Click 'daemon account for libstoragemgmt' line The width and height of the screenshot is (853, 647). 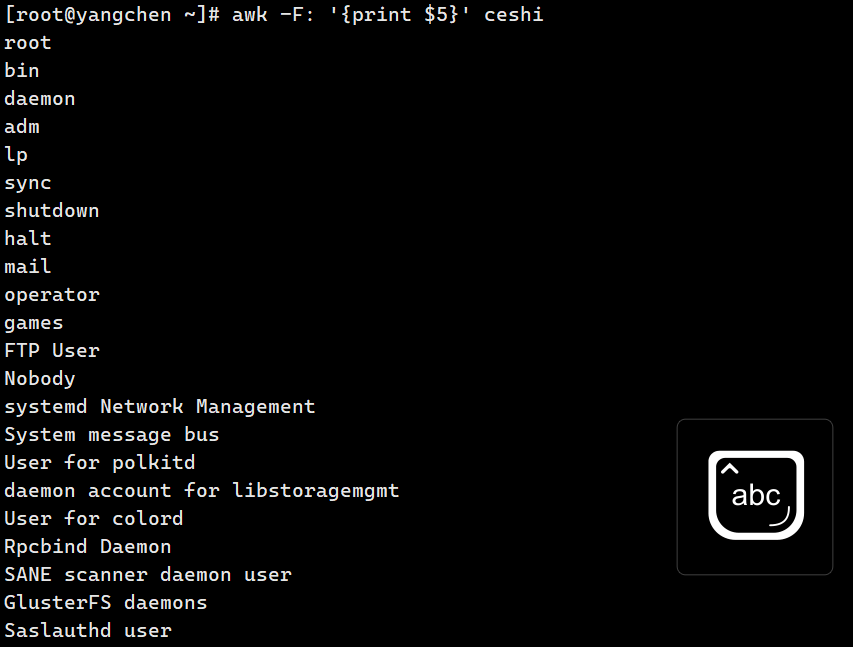pyautogui.click(x=202, y=491)
